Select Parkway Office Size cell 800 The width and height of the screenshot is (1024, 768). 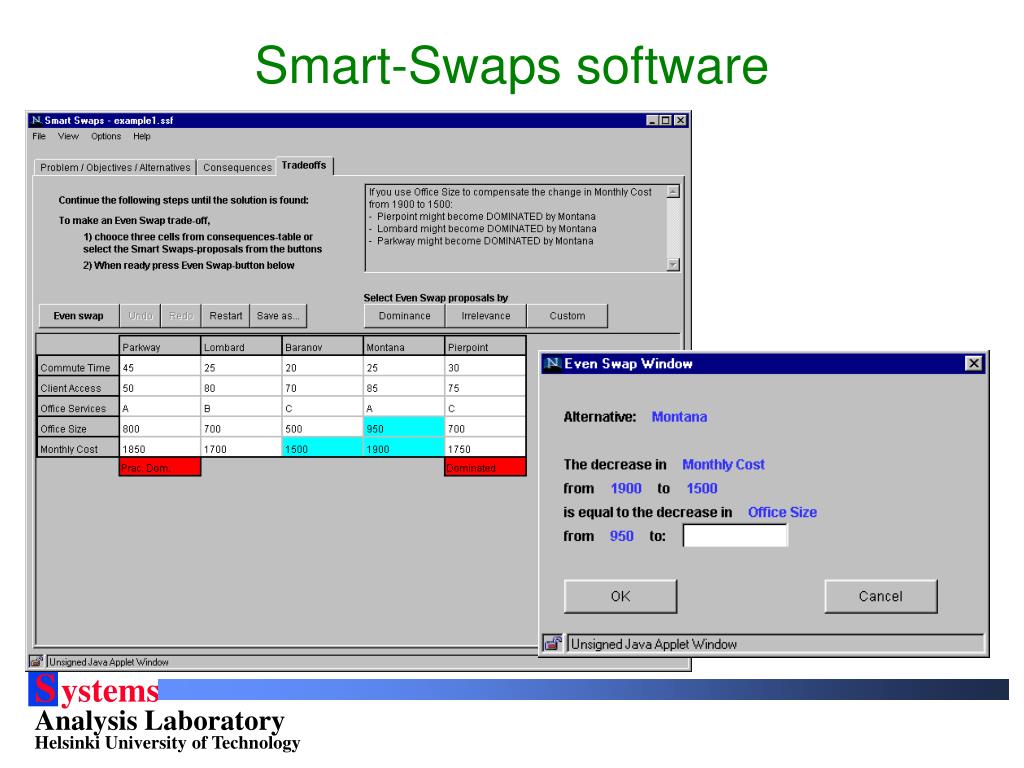click(160, 428)
